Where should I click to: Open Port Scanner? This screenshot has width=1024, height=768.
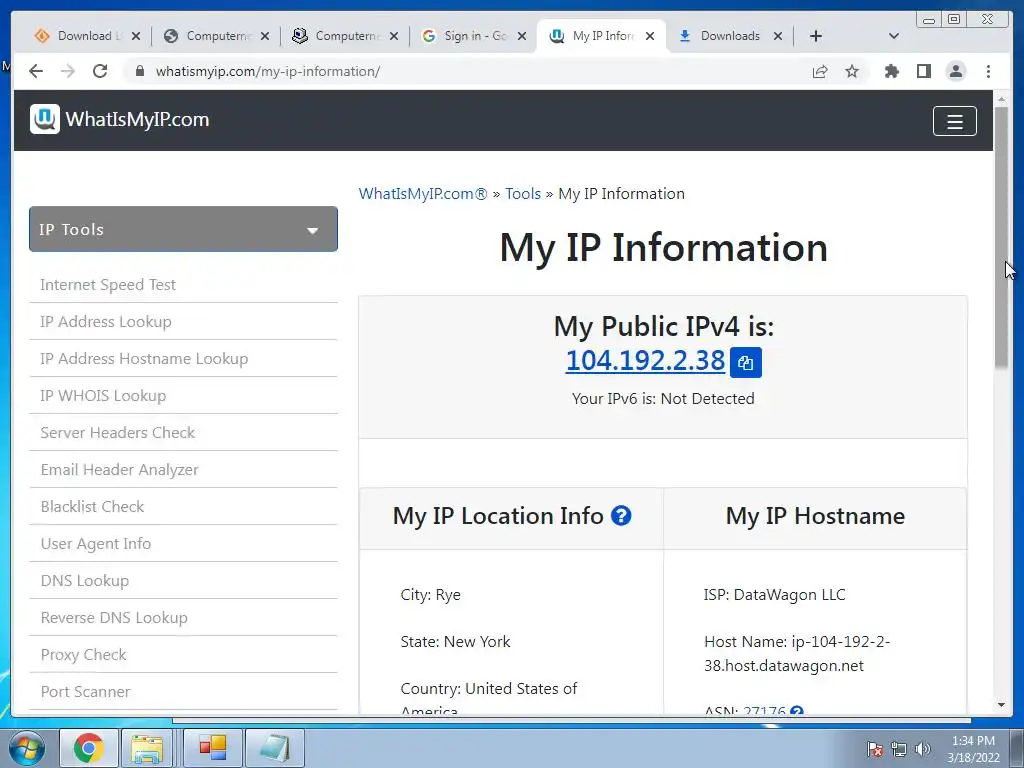tap(85, 692)
